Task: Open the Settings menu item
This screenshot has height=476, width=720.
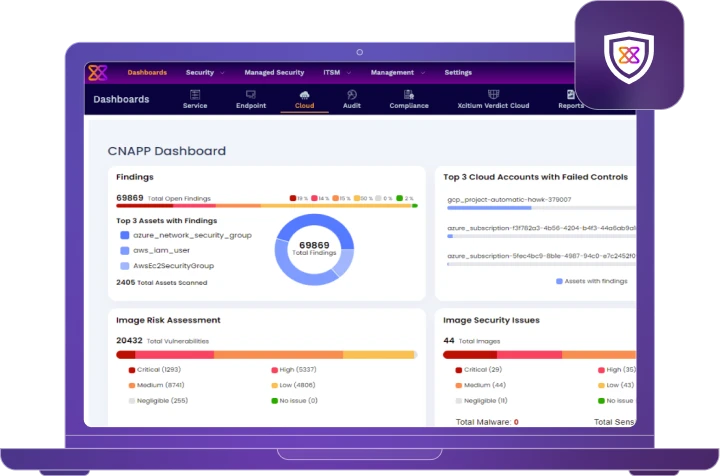Action: [458, 72]
